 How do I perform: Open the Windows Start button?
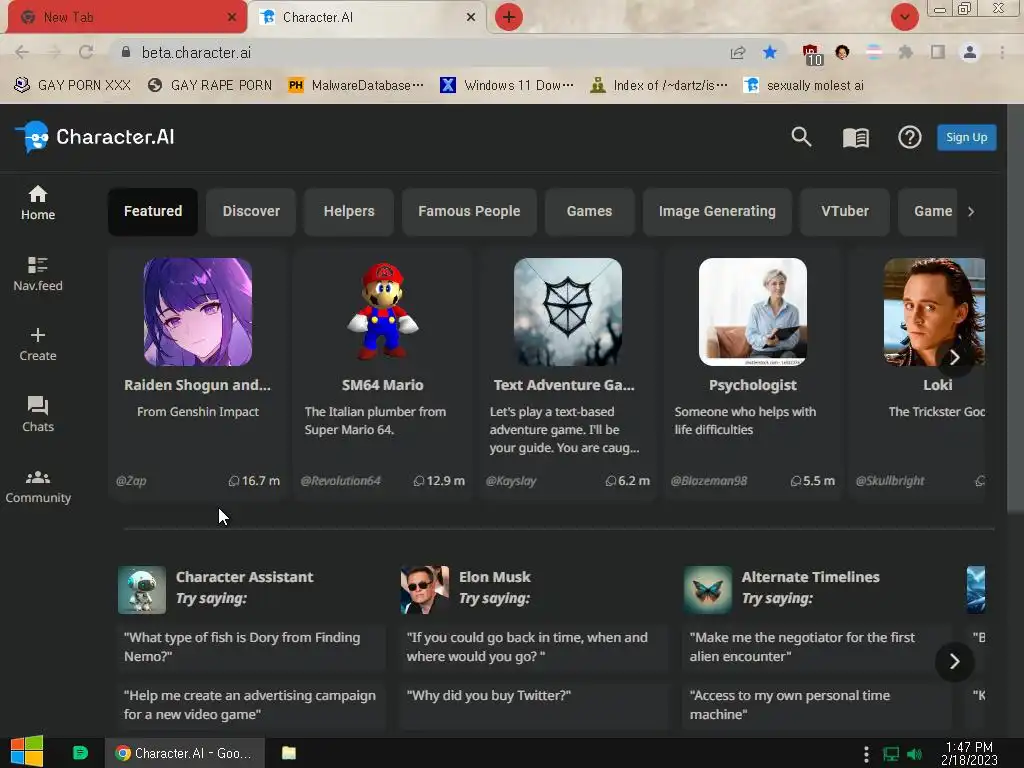[27, 752]
